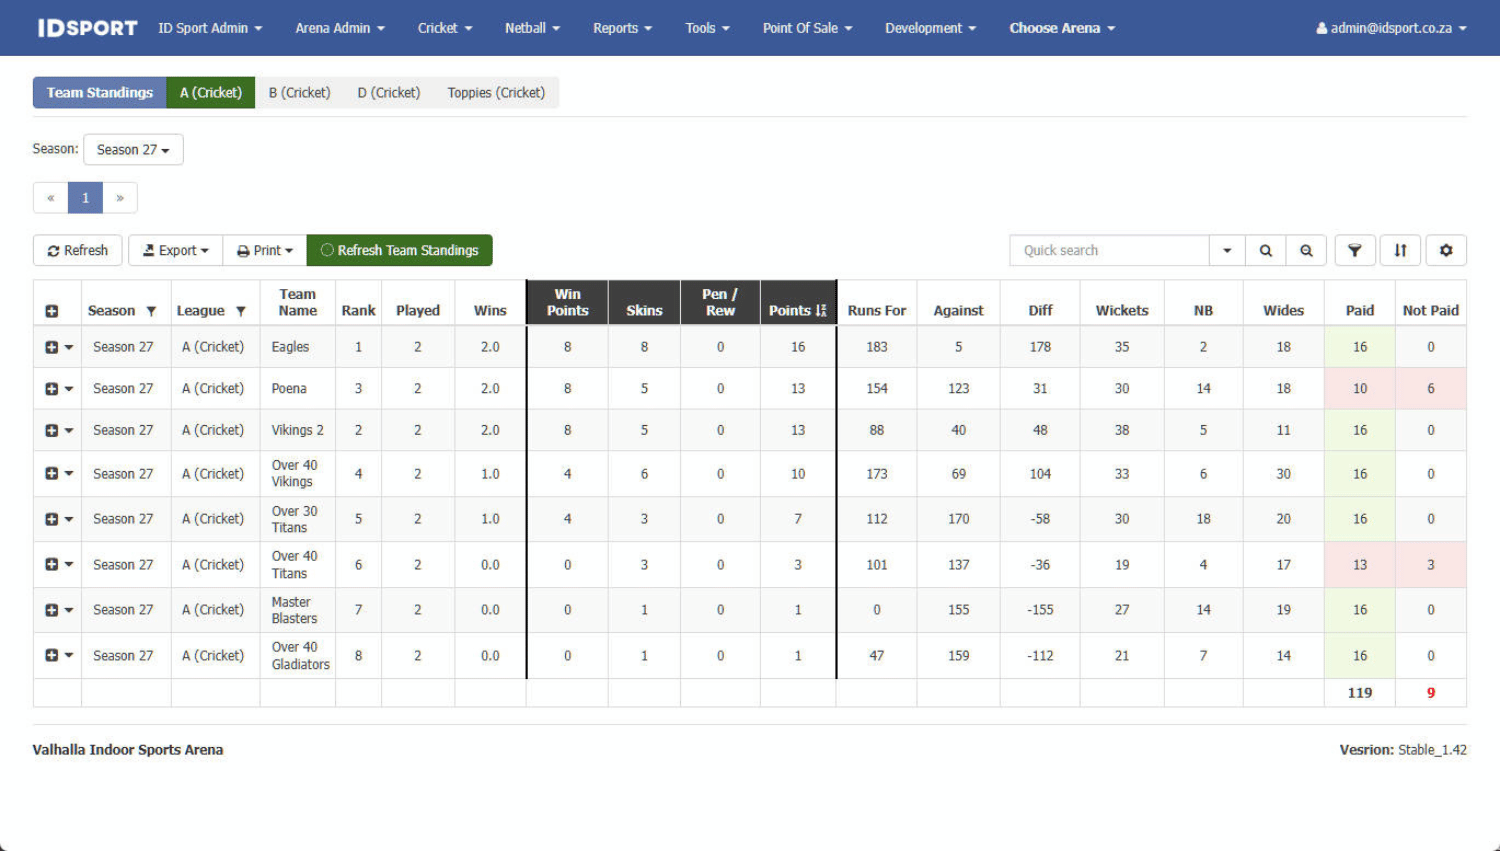
Task: Open grid settings gear icon
Action: point(1446,251)
